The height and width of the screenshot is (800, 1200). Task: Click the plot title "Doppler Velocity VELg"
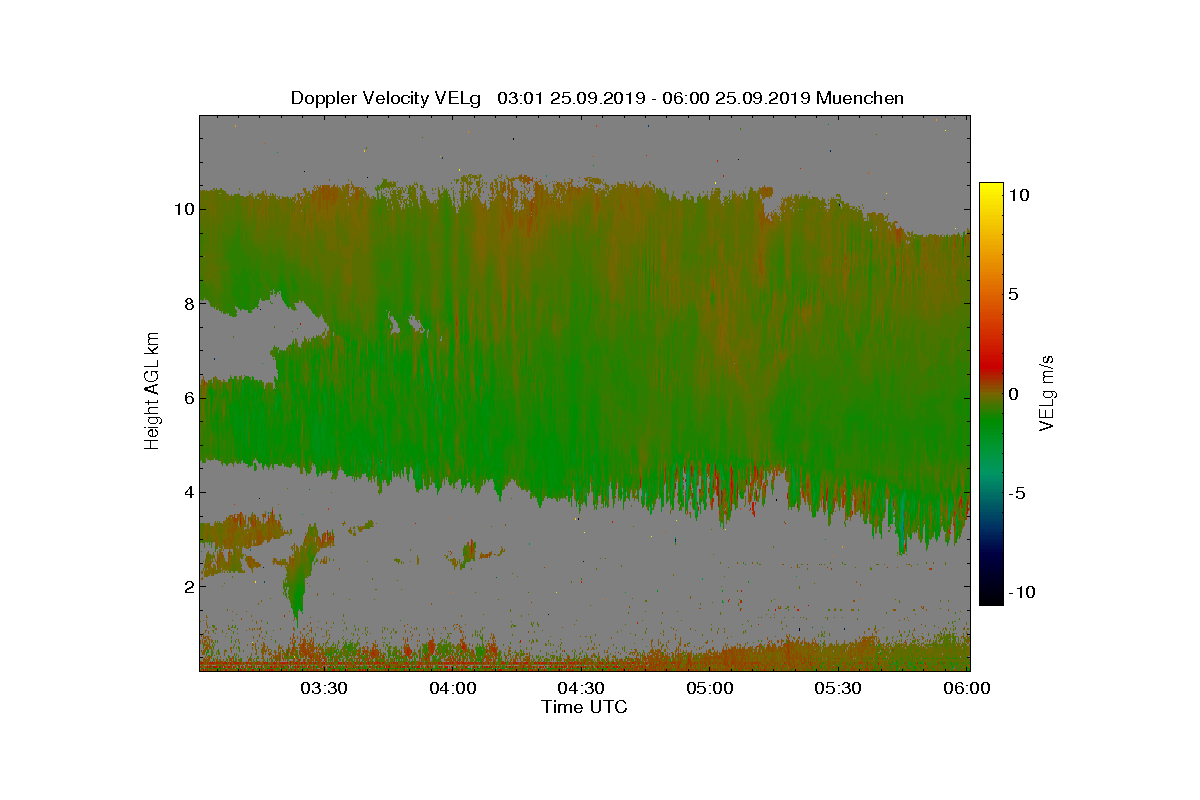point(386,98)
